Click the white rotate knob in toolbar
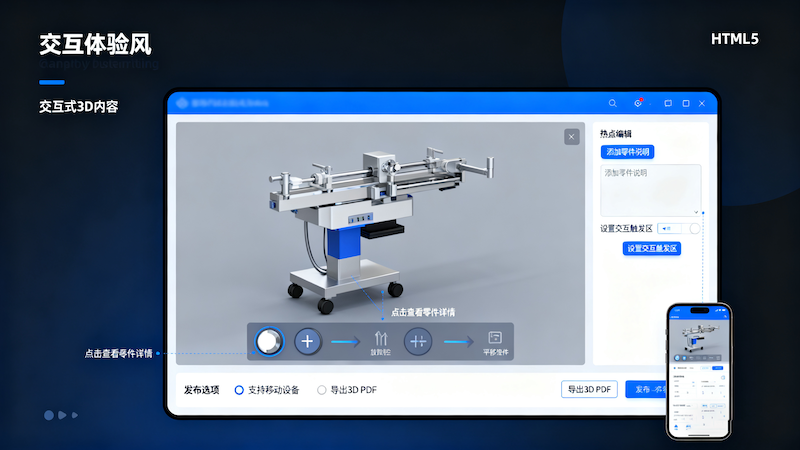The height and width of the screenshot is (450, 800). point(268,341)
